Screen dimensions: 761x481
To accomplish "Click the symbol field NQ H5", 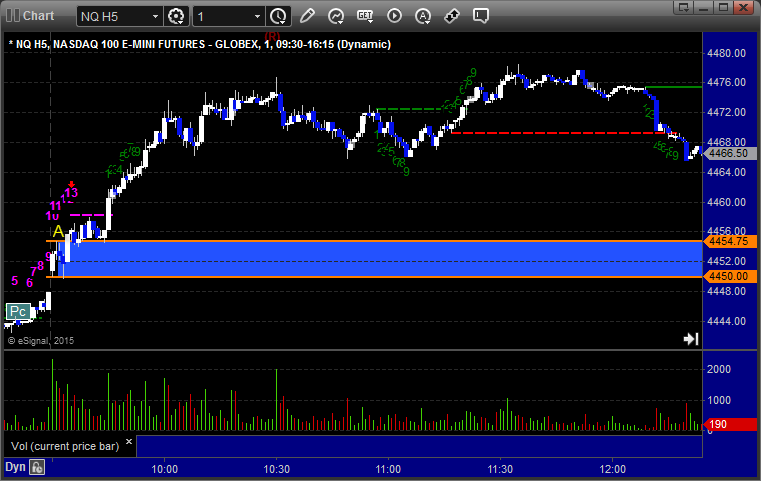I will (114, 17).
